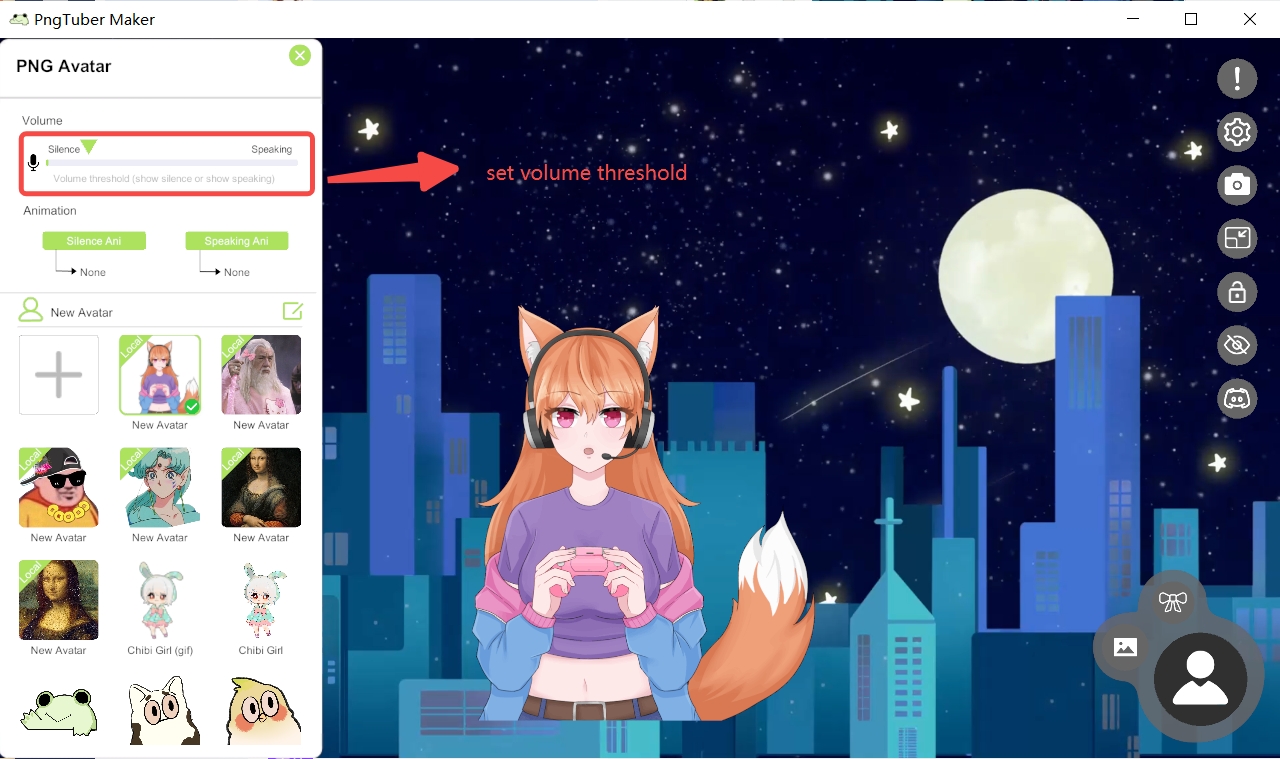The height and width of the screenshot is (759, 1280).
Task: Select the sunglasses cap guy avatar
Action: tap(59, 488)
